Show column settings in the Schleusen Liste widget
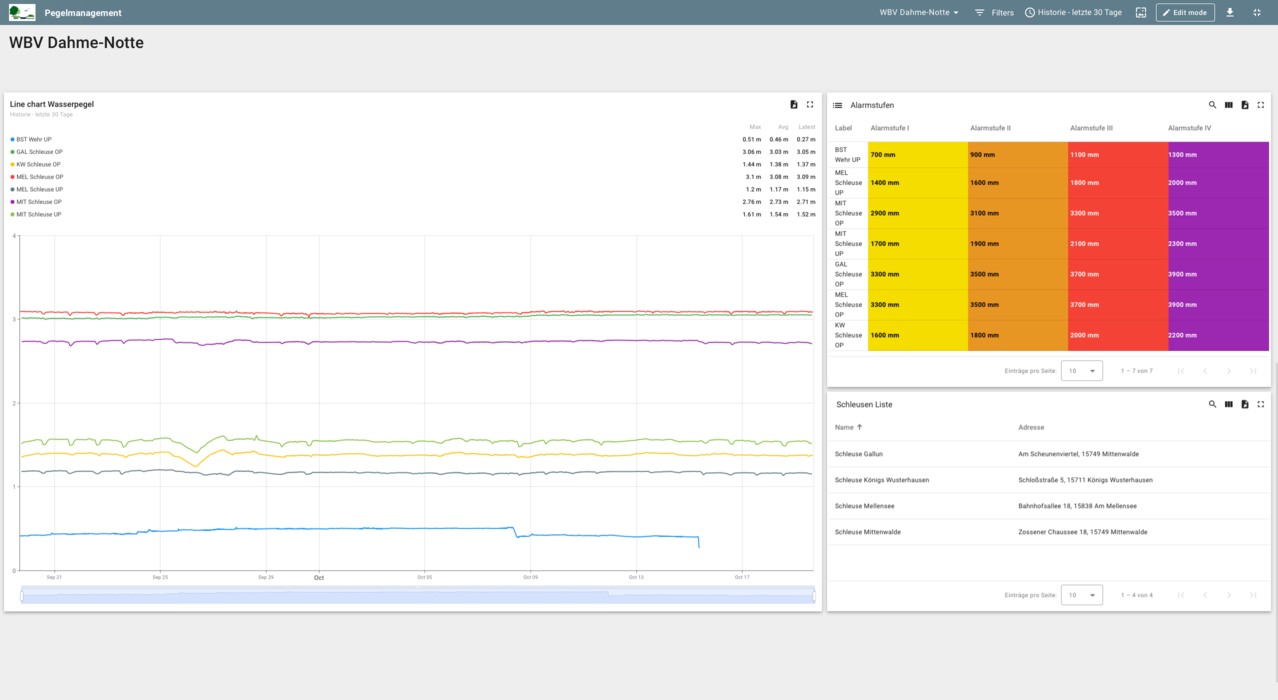The image size is (1278, 700). pos(1228,405)
